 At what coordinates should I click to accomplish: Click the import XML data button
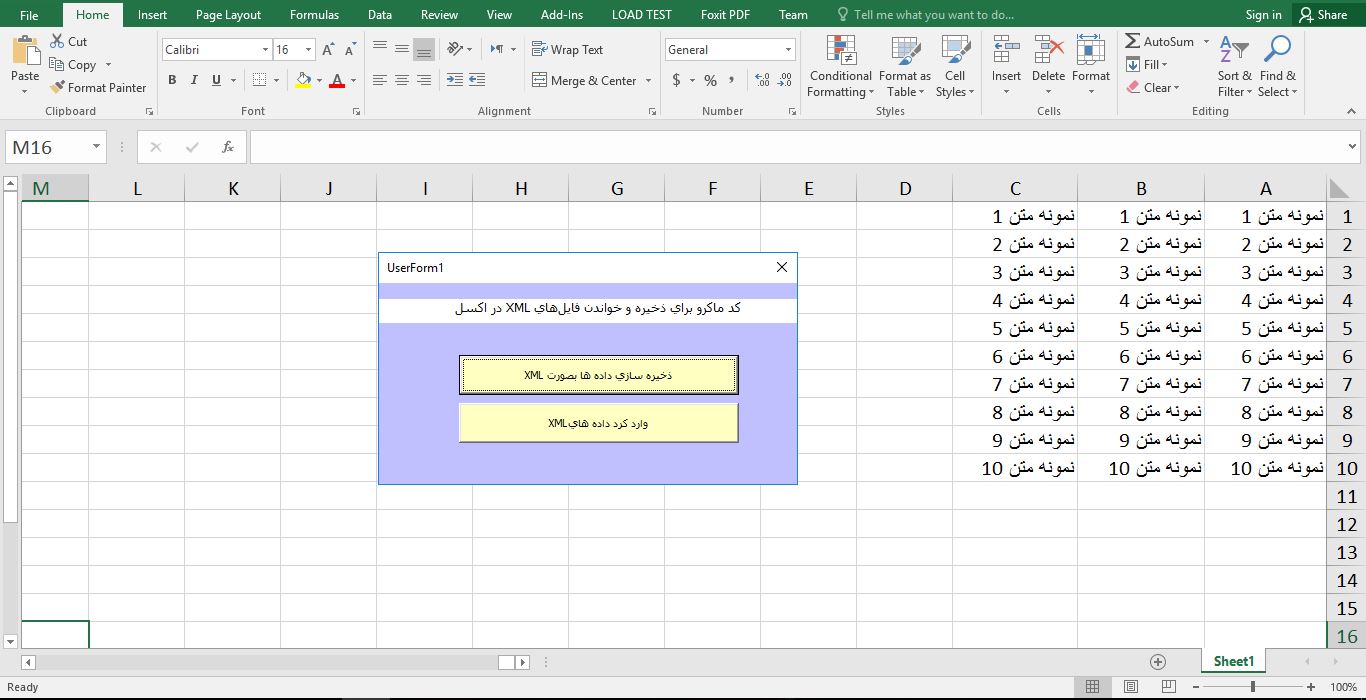pyautogui.click(x=598, y=423)
